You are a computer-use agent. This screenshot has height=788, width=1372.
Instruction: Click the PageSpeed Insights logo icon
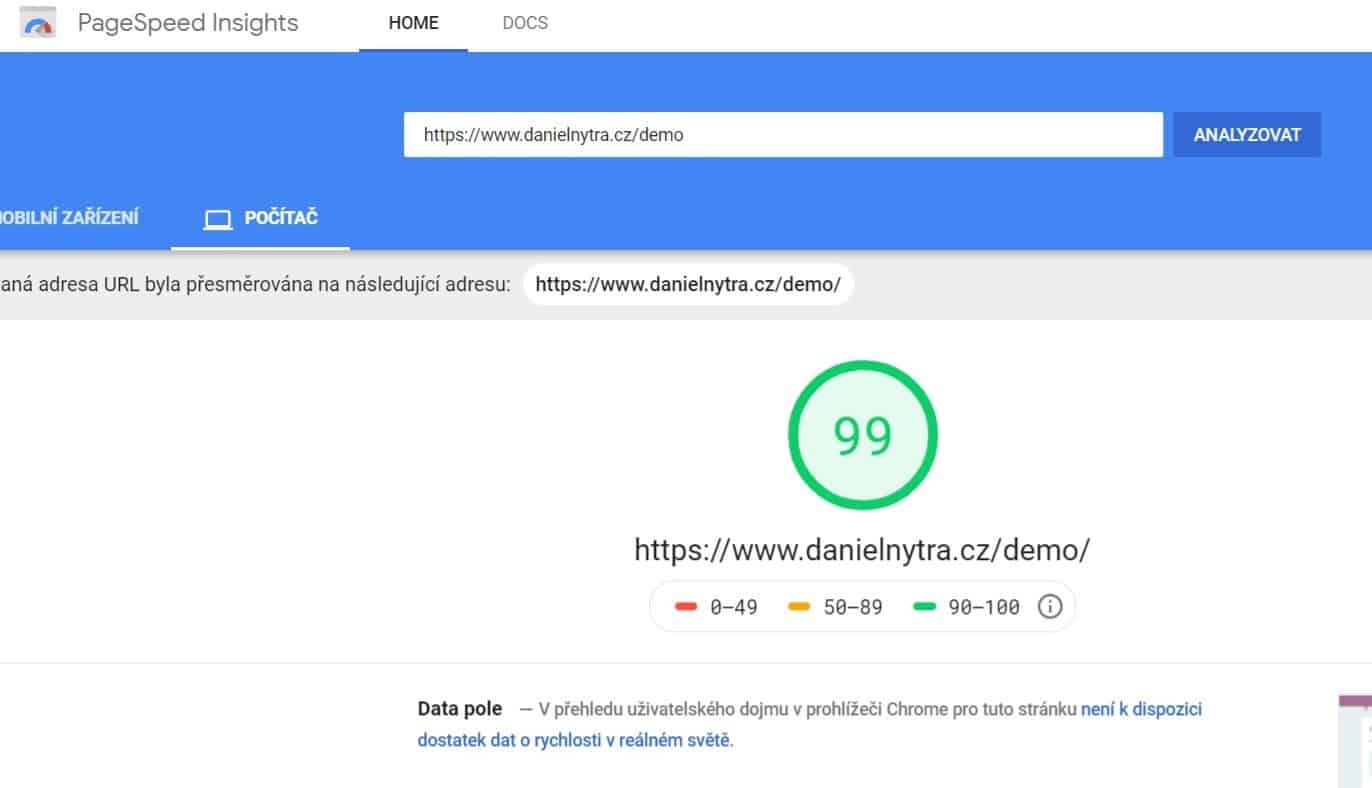(x=38, y=23)
